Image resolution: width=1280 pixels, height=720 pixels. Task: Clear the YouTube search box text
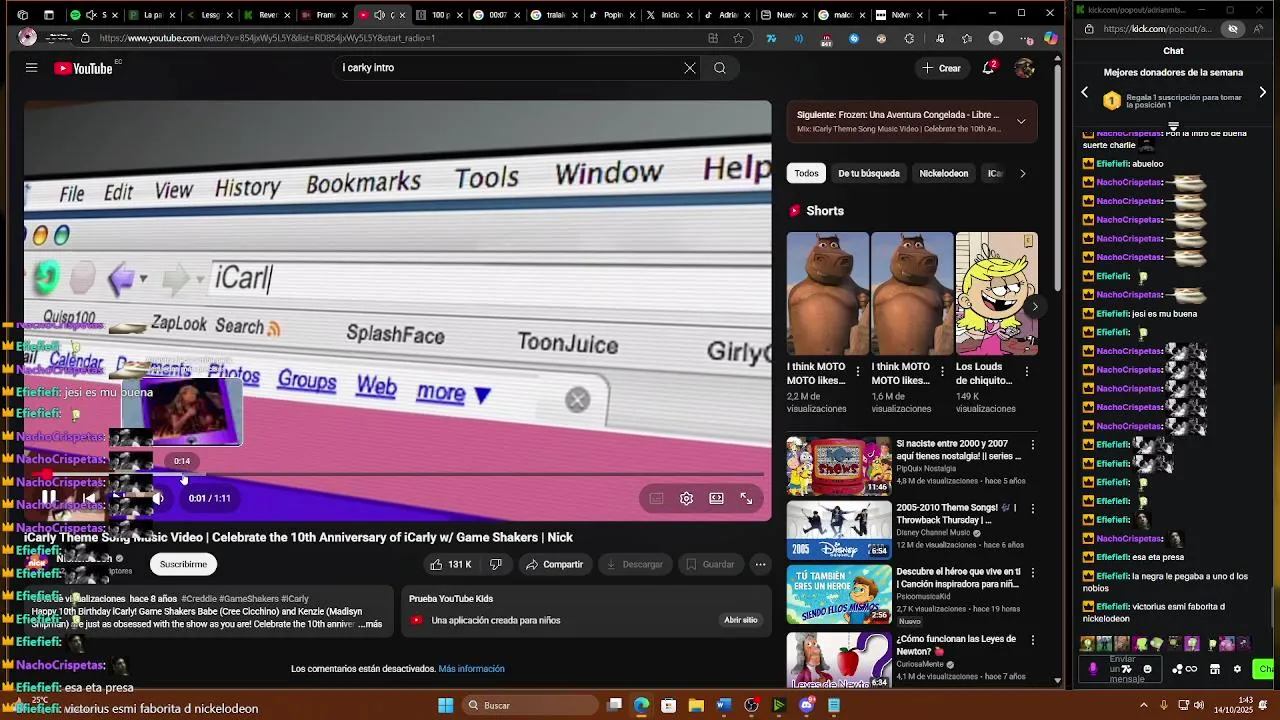[x=689, y=68]
